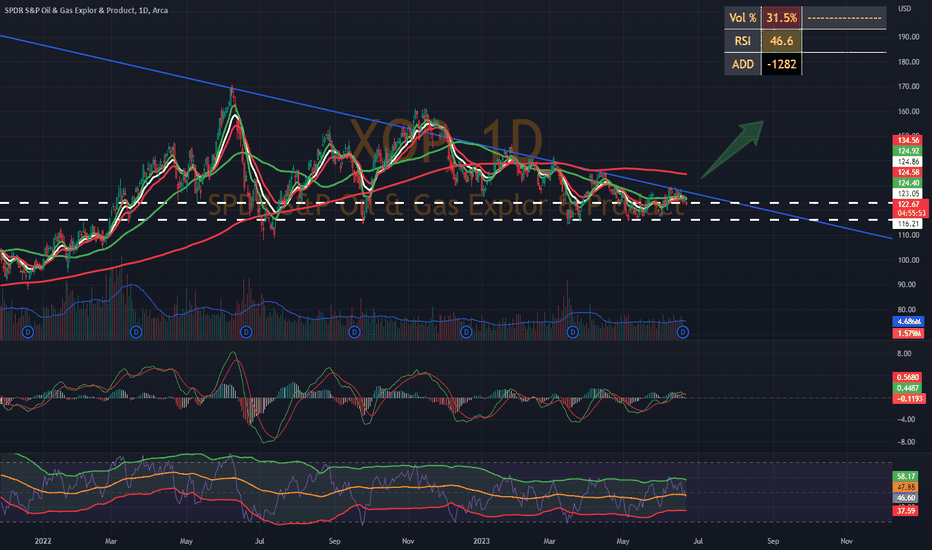The image size is (932, 550).
Task: Click the dividend marker just before the 2022 label
Action: coord(27,332)
